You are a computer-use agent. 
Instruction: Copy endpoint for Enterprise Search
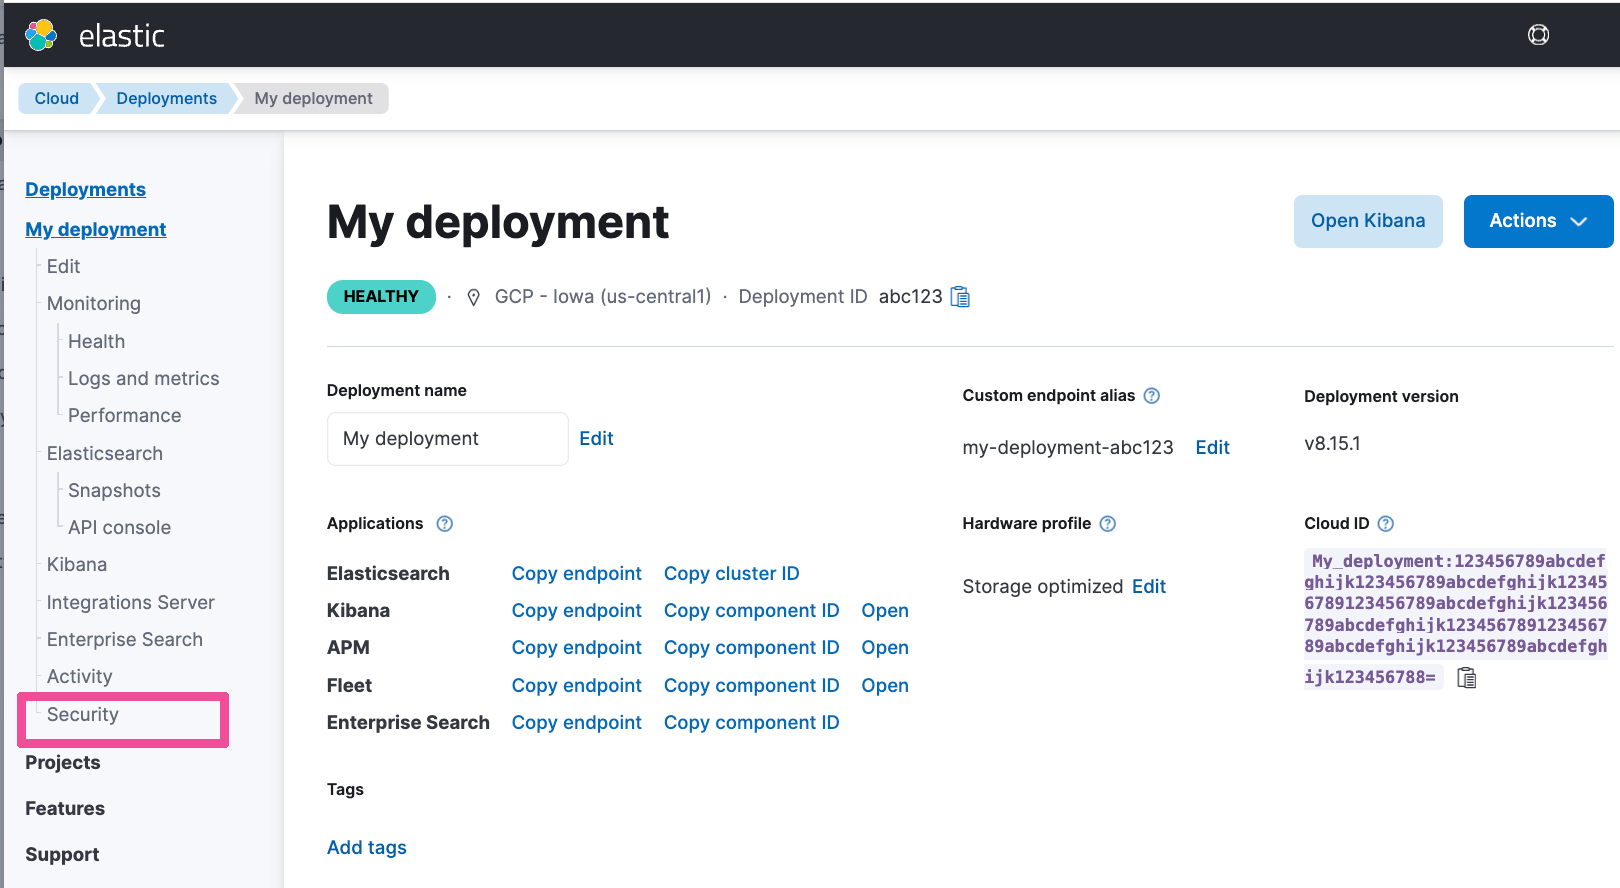(576, 723)
